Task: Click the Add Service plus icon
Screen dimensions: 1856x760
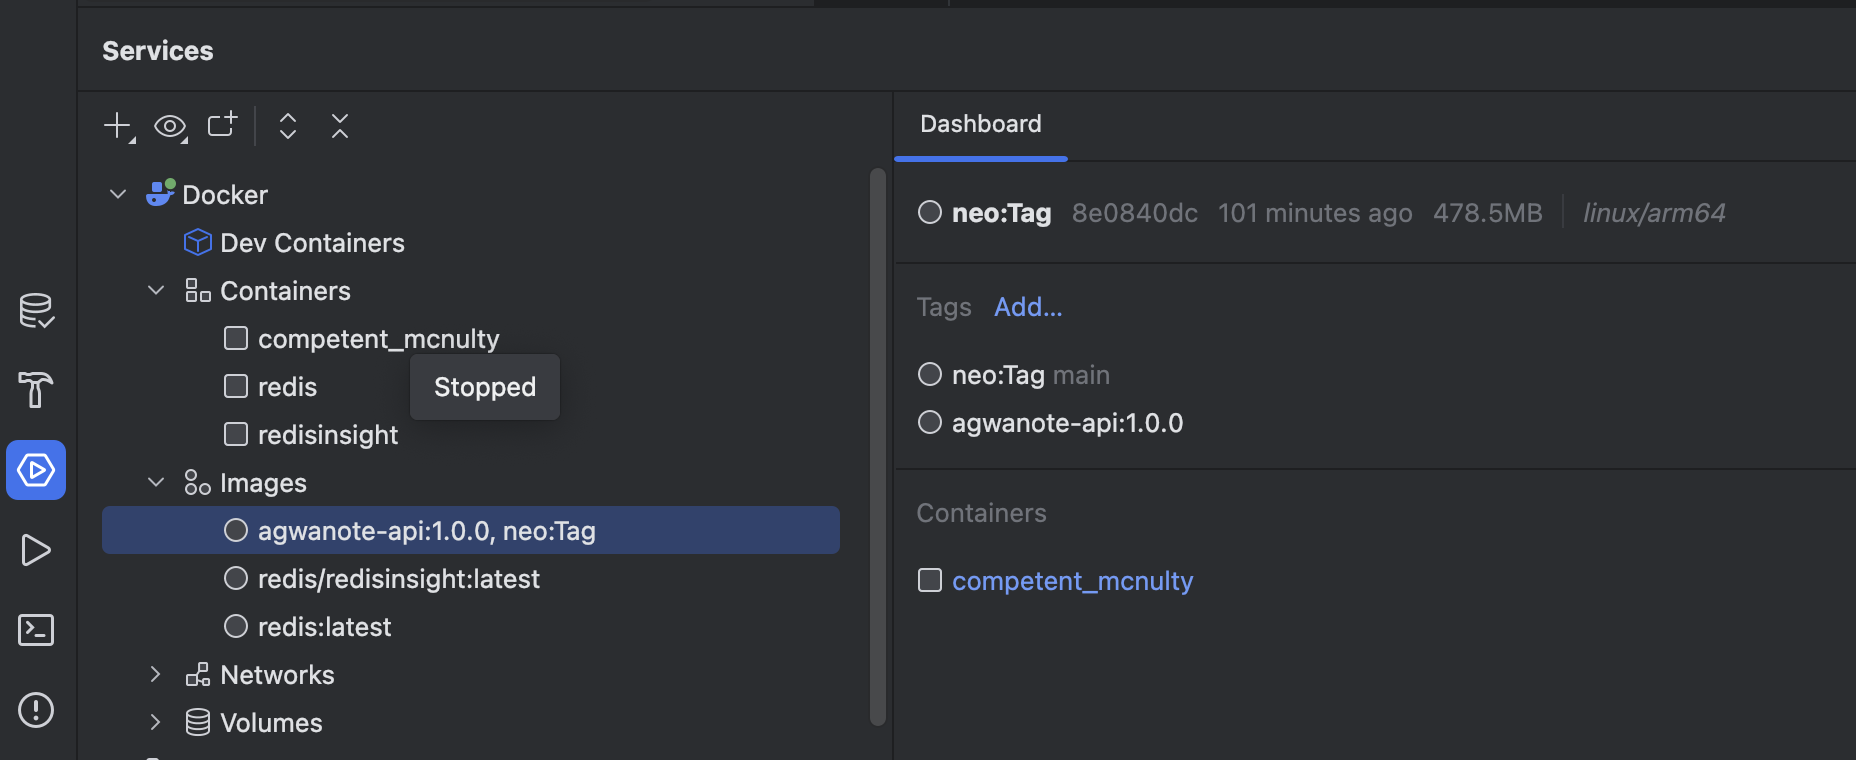Action: (x=118, y=126)
